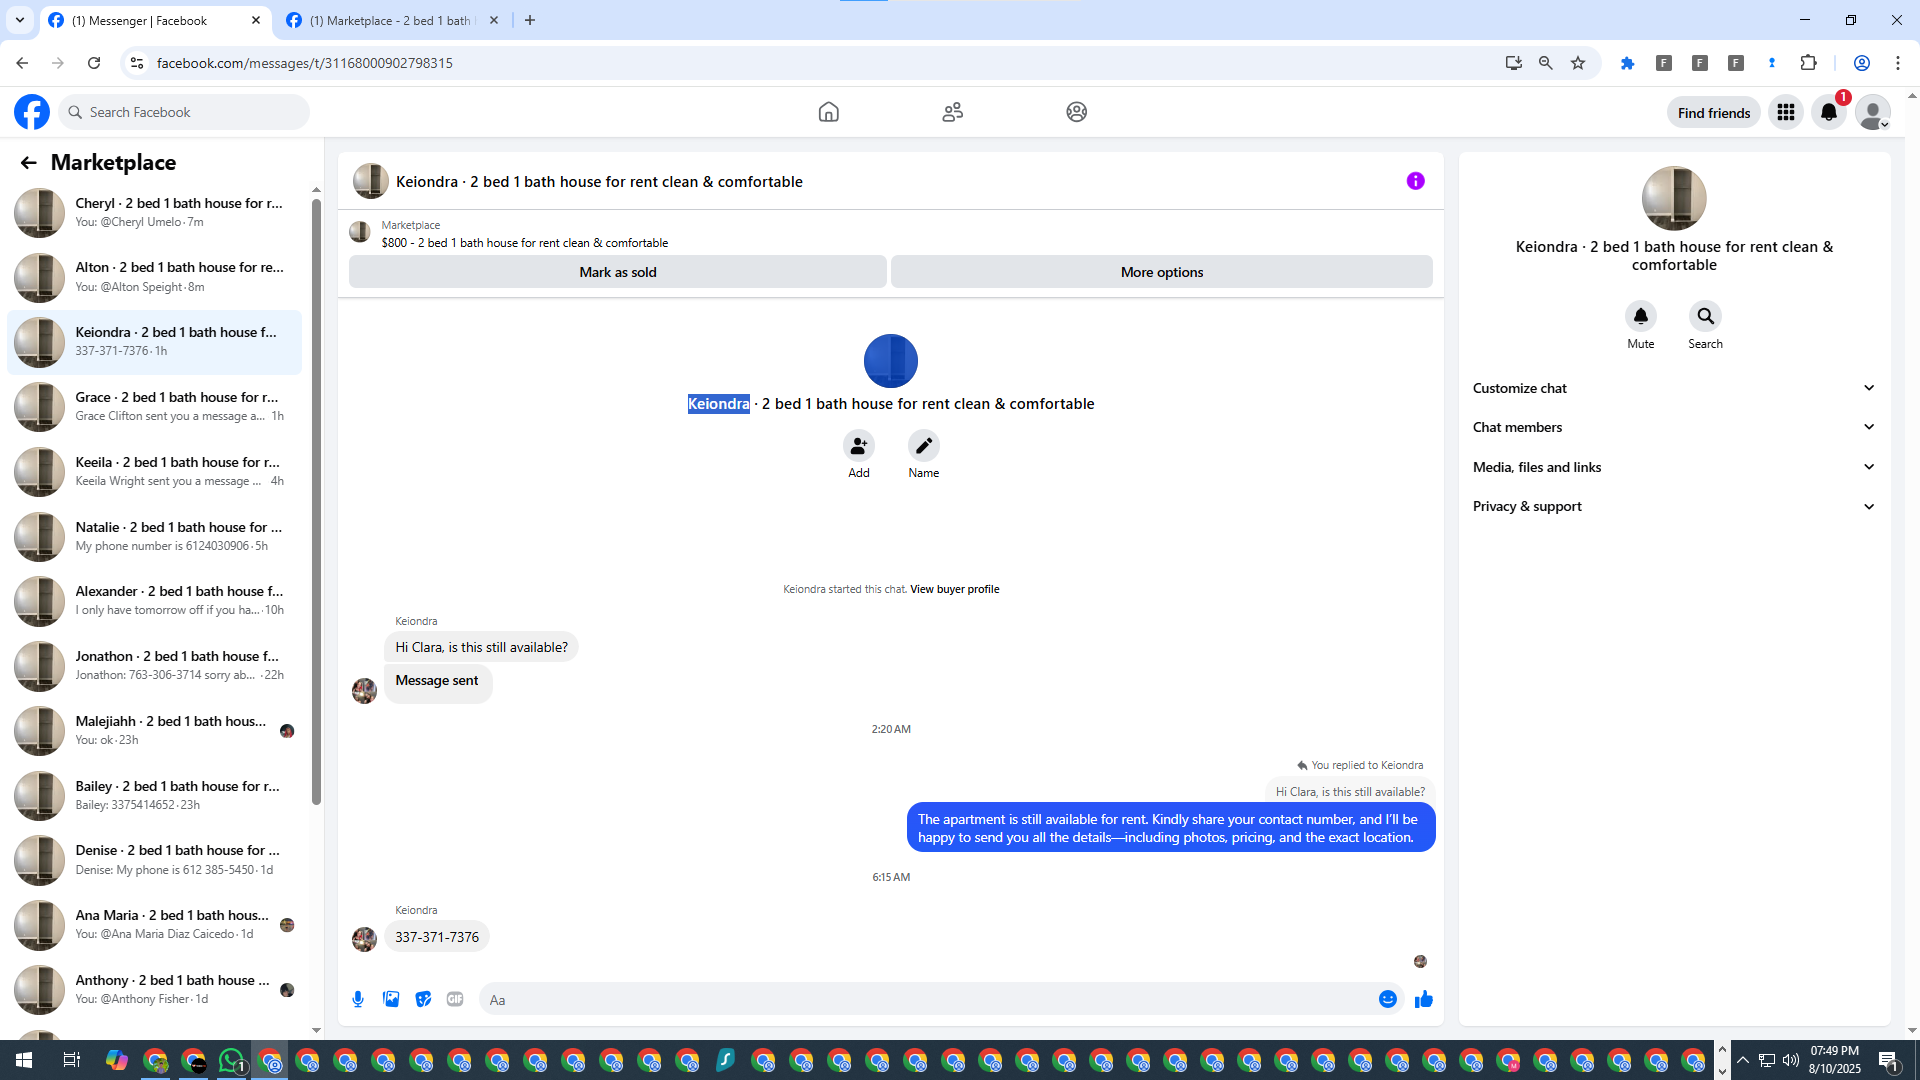This screenshot has height=1080, width=1920.
Task: Click Mark as sold button
Action: point(617,272)
